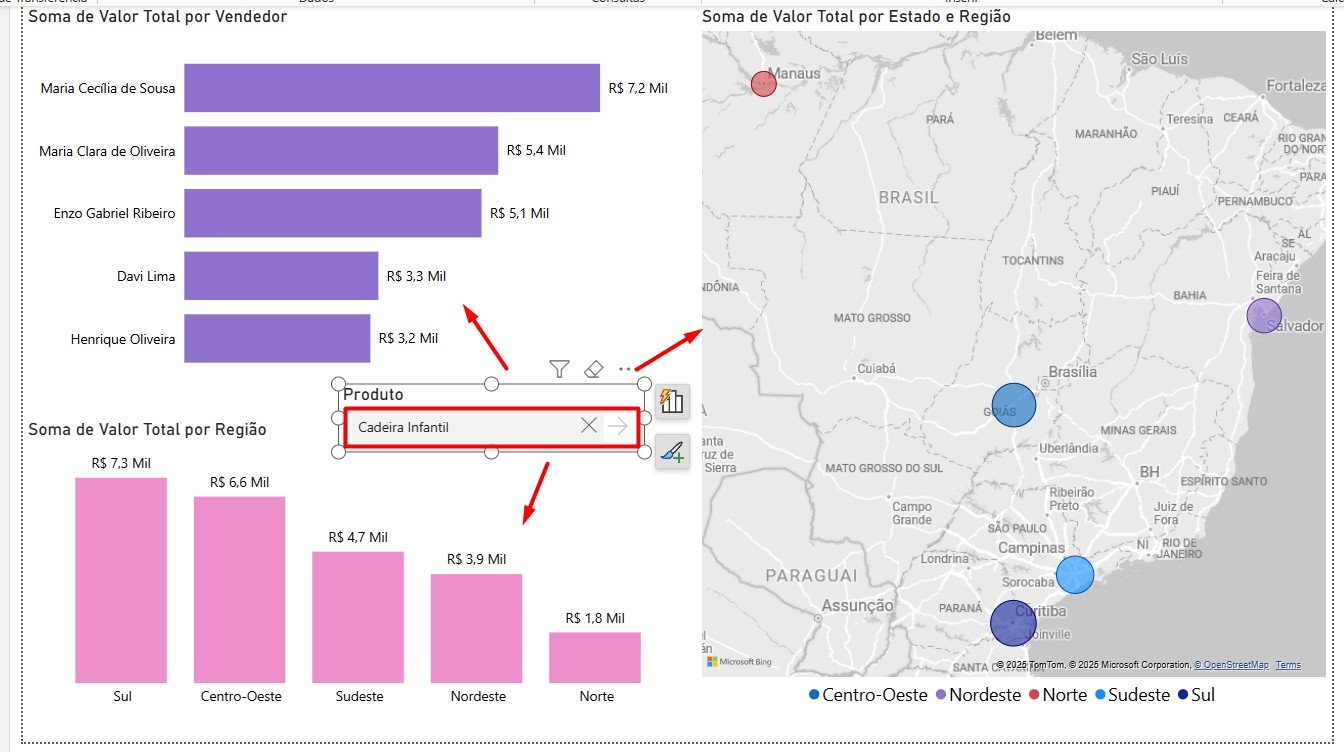Screen dimensions: 1344x752
Task: Click the format paintbrush icon beside slicer
Action: 672,453
